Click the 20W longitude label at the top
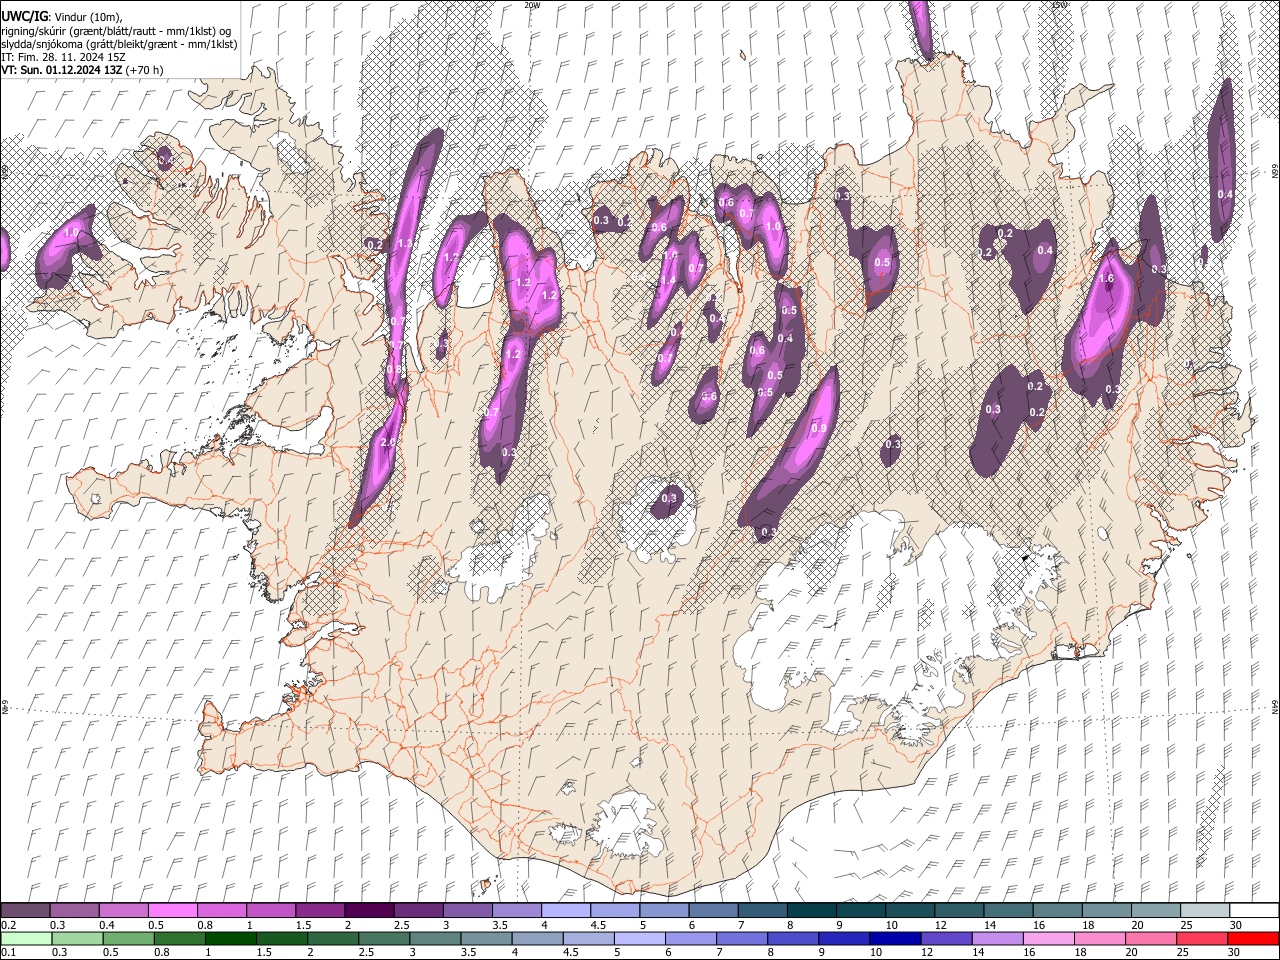The height and width of the screenshot is (960, 1280). 532,5
